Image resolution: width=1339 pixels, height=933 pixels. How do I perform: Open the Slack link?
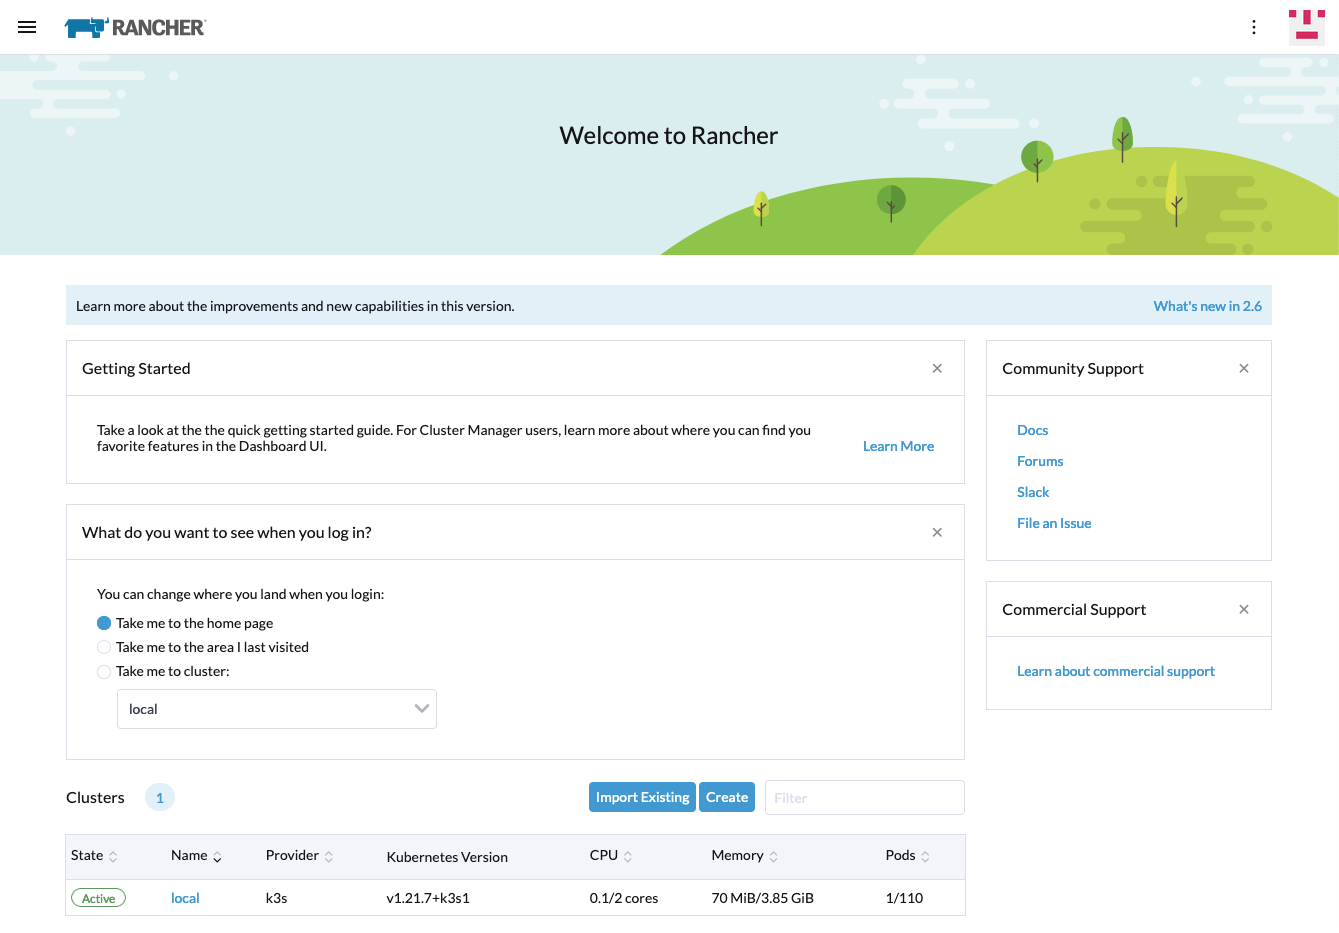tap(1033, 492)
